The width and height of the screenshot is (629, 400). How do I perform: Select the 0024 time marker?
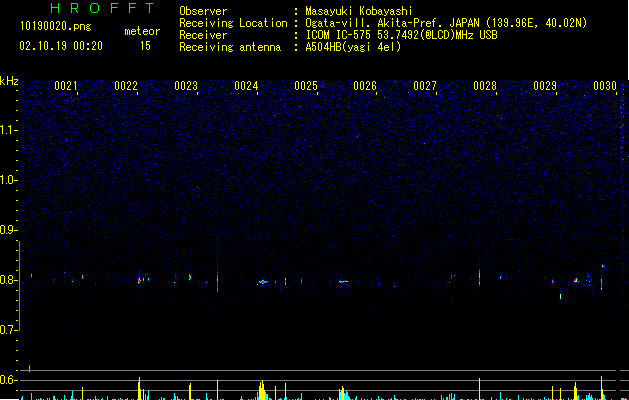point(246,86)
